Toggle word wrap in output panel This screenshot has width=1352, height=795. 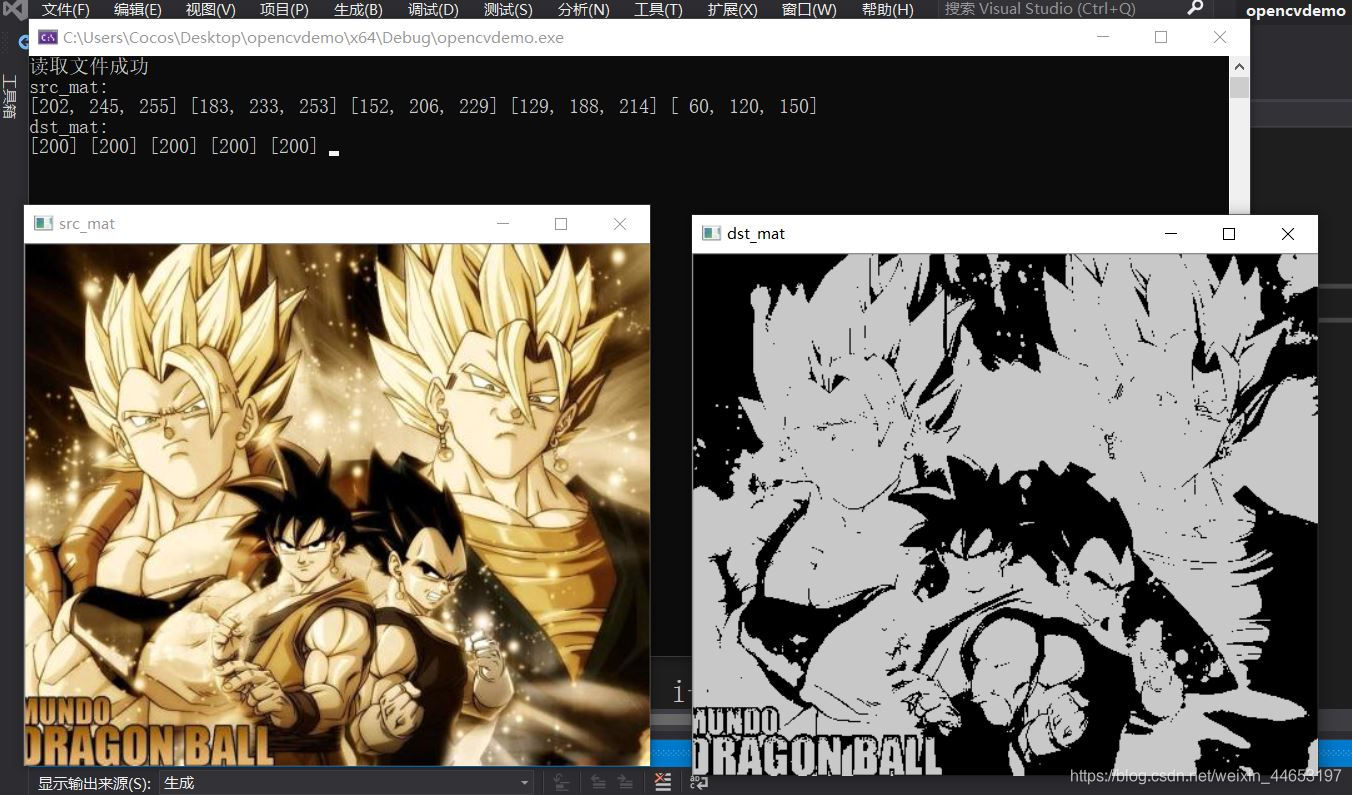click(700, 783)
